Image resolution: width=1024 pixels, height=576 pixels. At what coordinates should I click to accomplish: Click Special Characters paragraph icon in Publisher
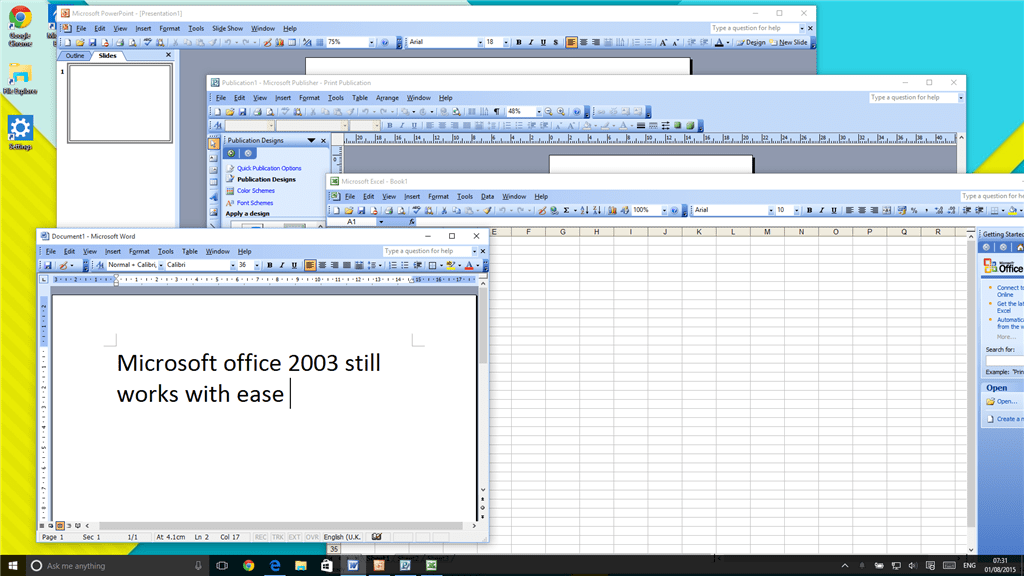click(x=497, y=112)
